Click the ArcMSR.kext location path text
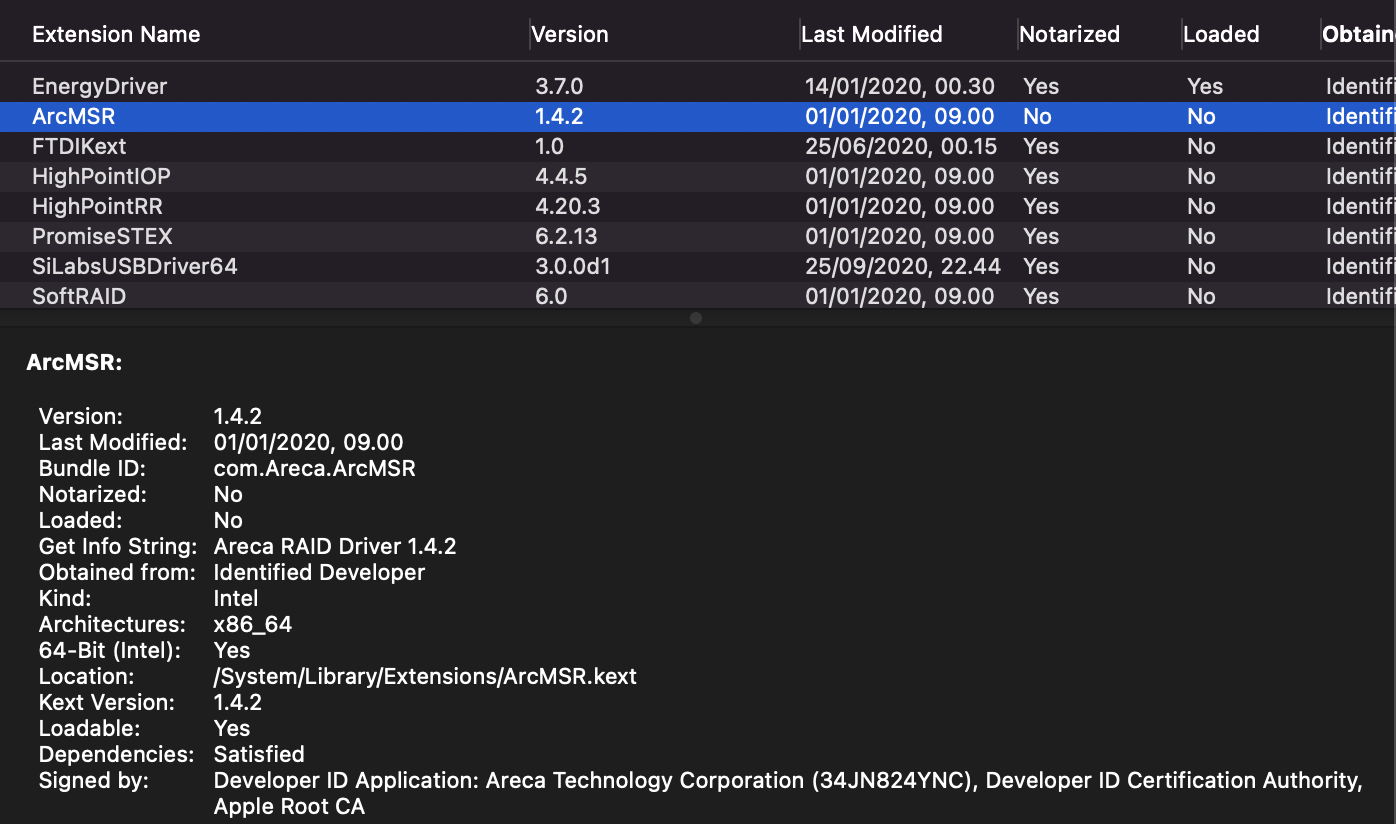The image size is (1396, 824). tap(425, 677)
